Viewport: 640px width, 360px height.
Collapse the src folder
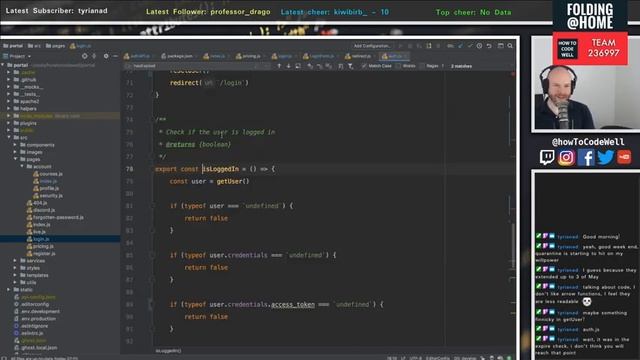(9, 138)
